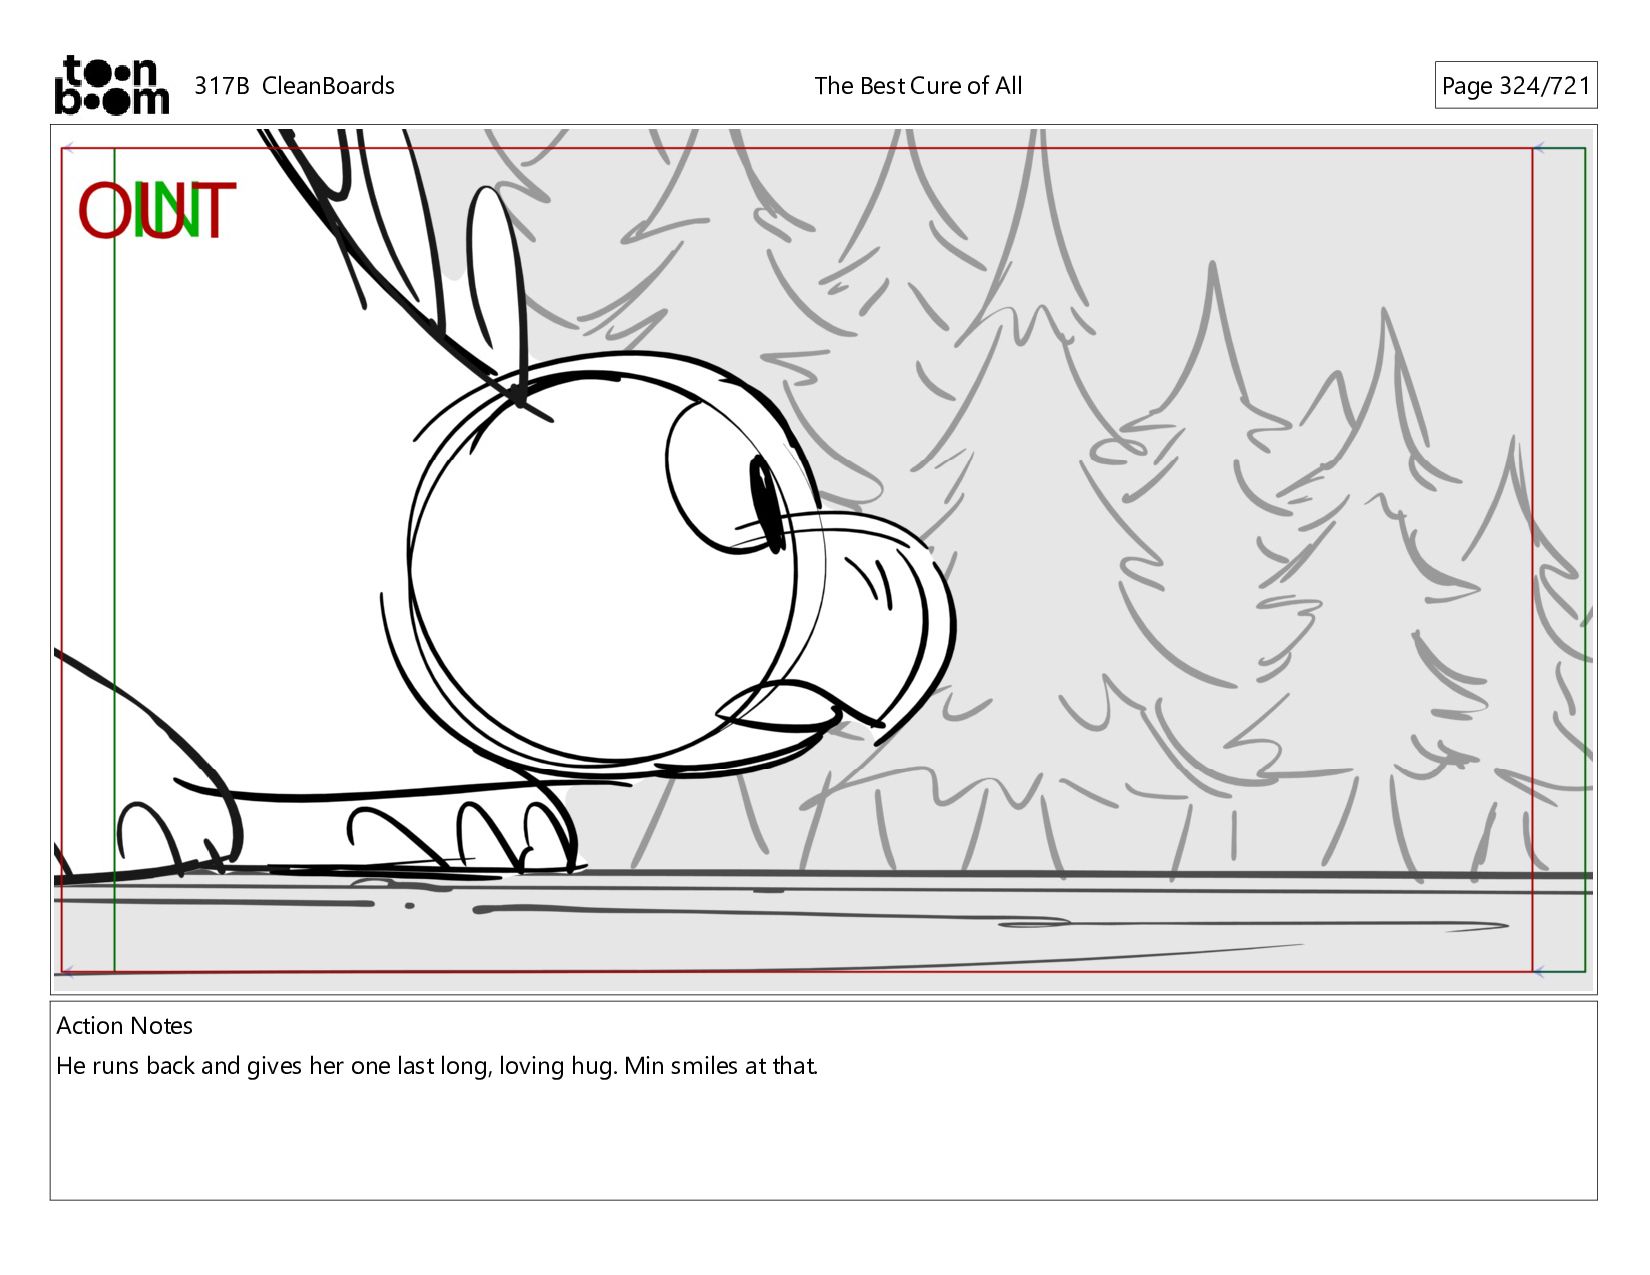Click the action note sentence about the hug
The image size is (1650, 1275).
(437, 1066)
